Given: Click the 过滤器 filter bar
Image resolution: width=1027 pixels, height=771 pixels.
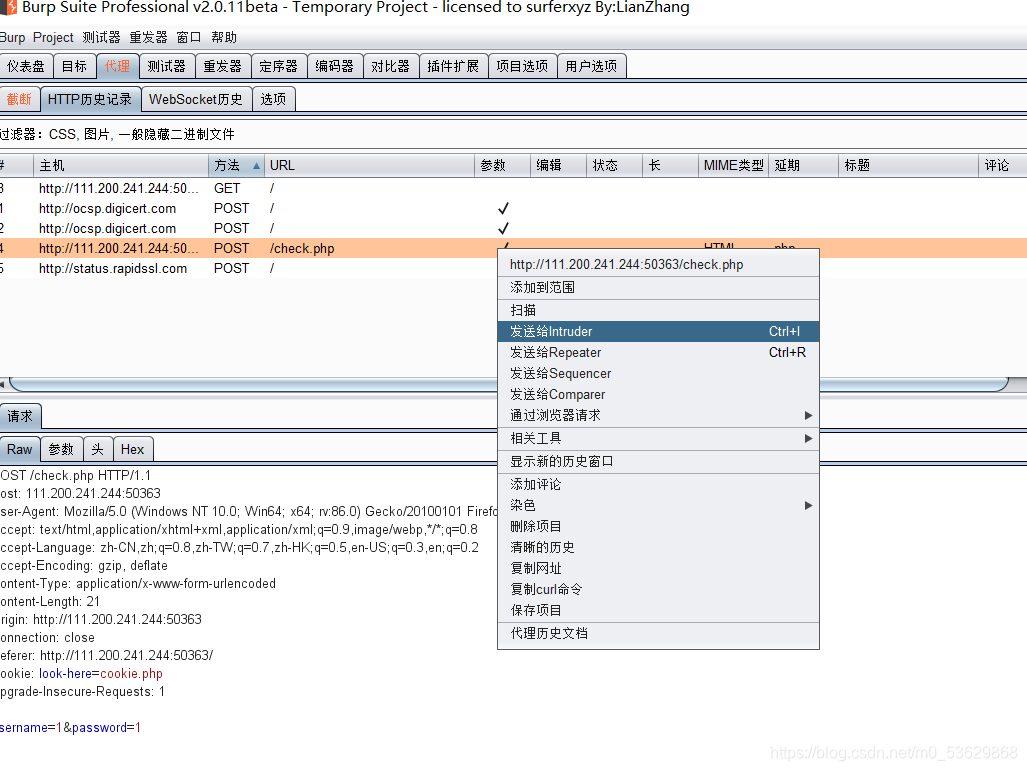Looking at the screenshot, I should 514,134.
